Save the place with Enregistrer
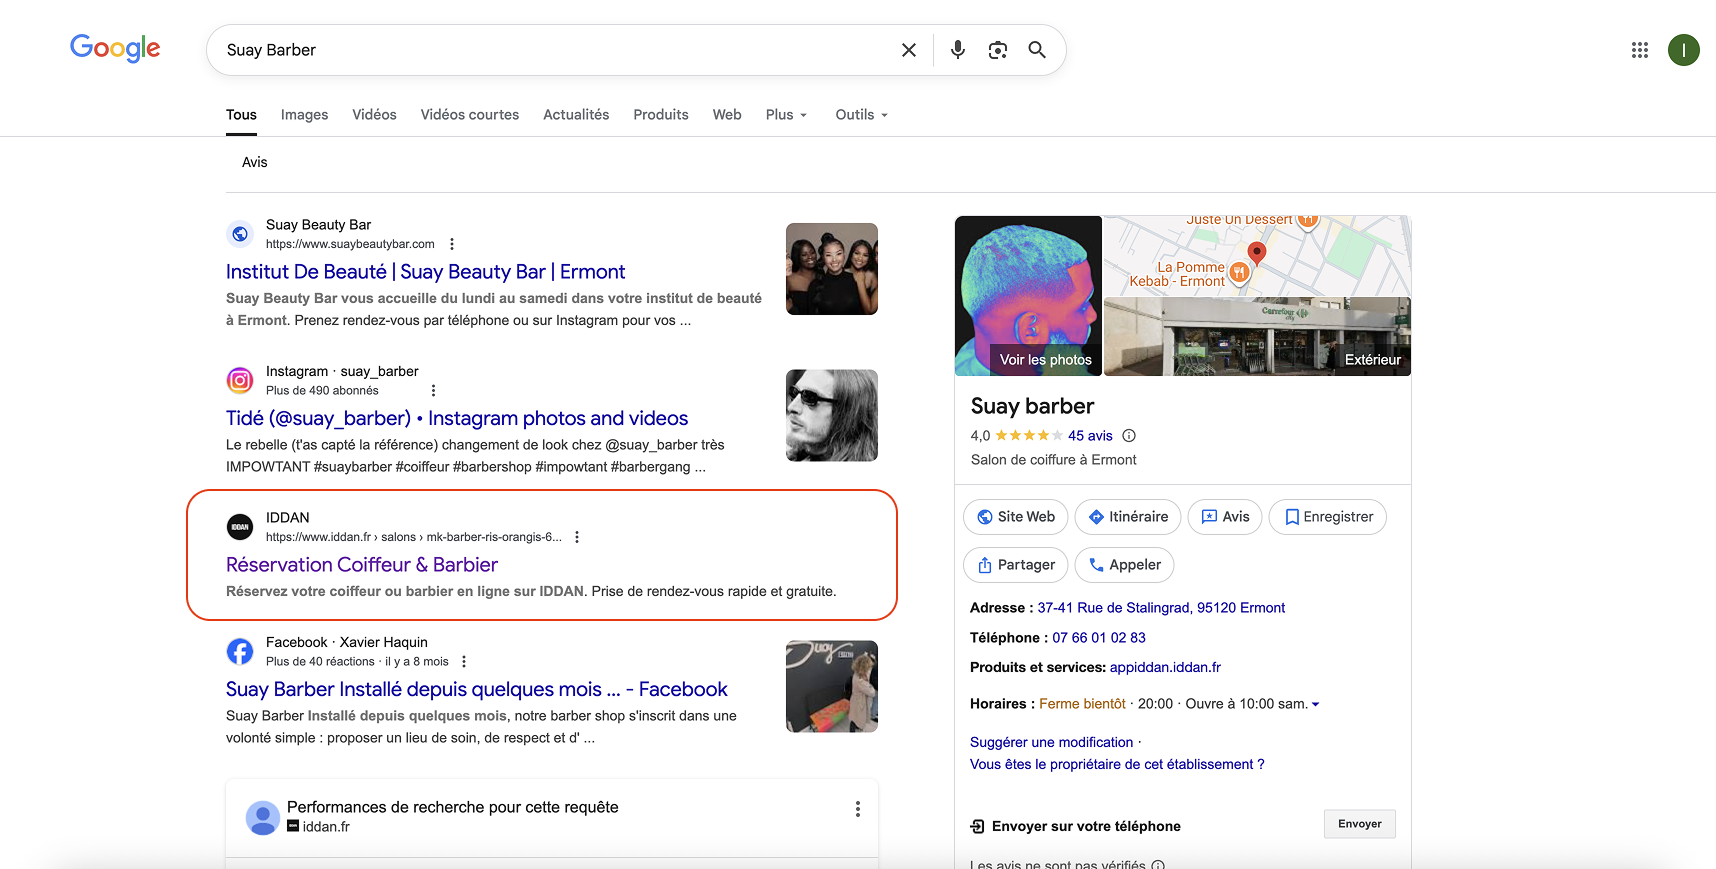The image size is (1716, 869). point(1327,517)
